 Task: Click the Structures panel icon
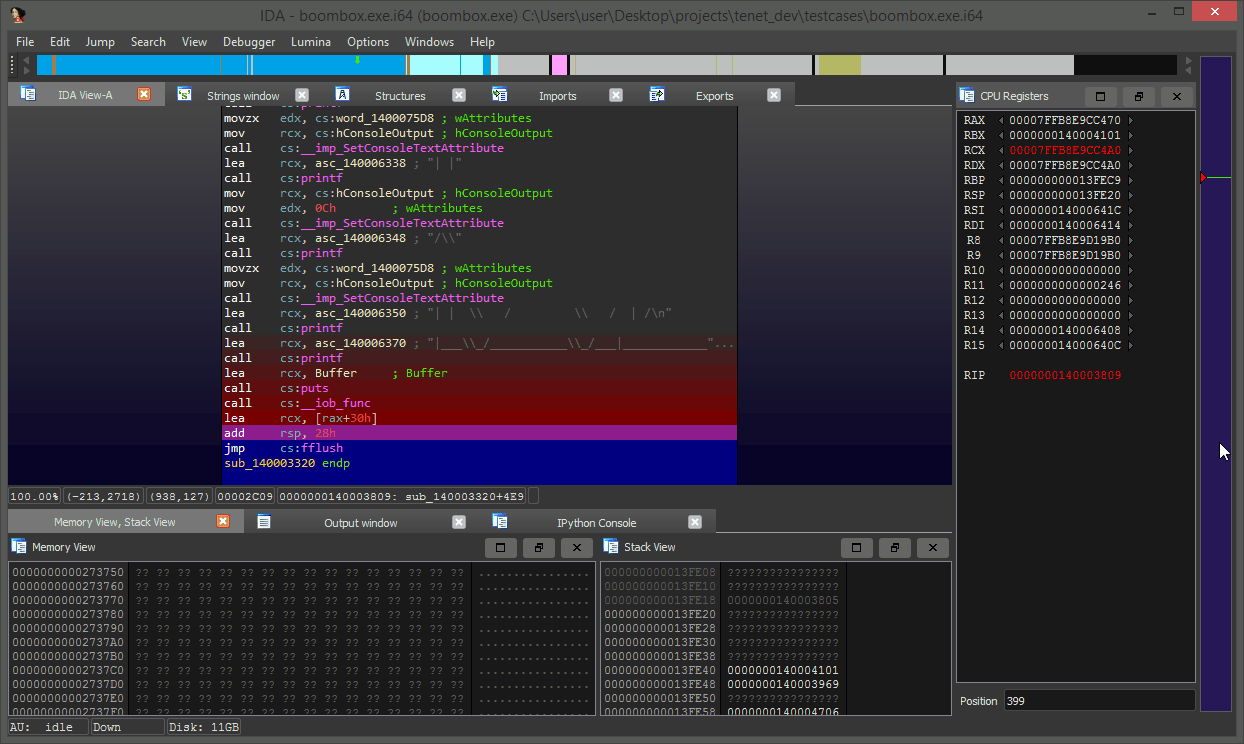click(342, 94)
